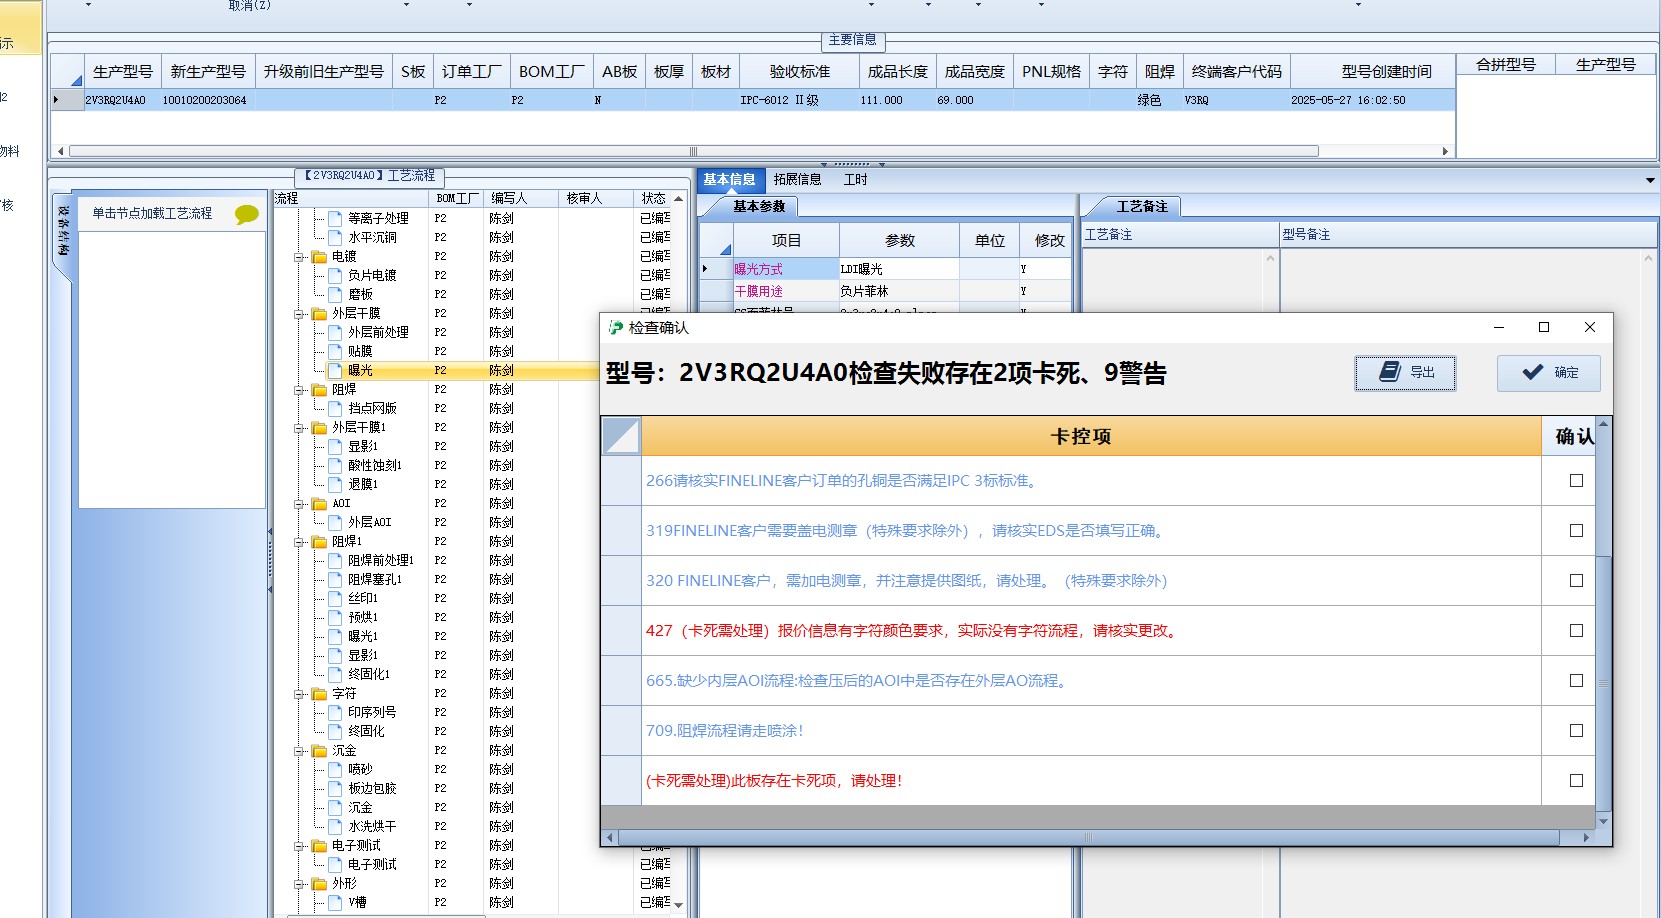Select the document icon beside 退膜1
The image size is (1661, 918).
(336, 484)
